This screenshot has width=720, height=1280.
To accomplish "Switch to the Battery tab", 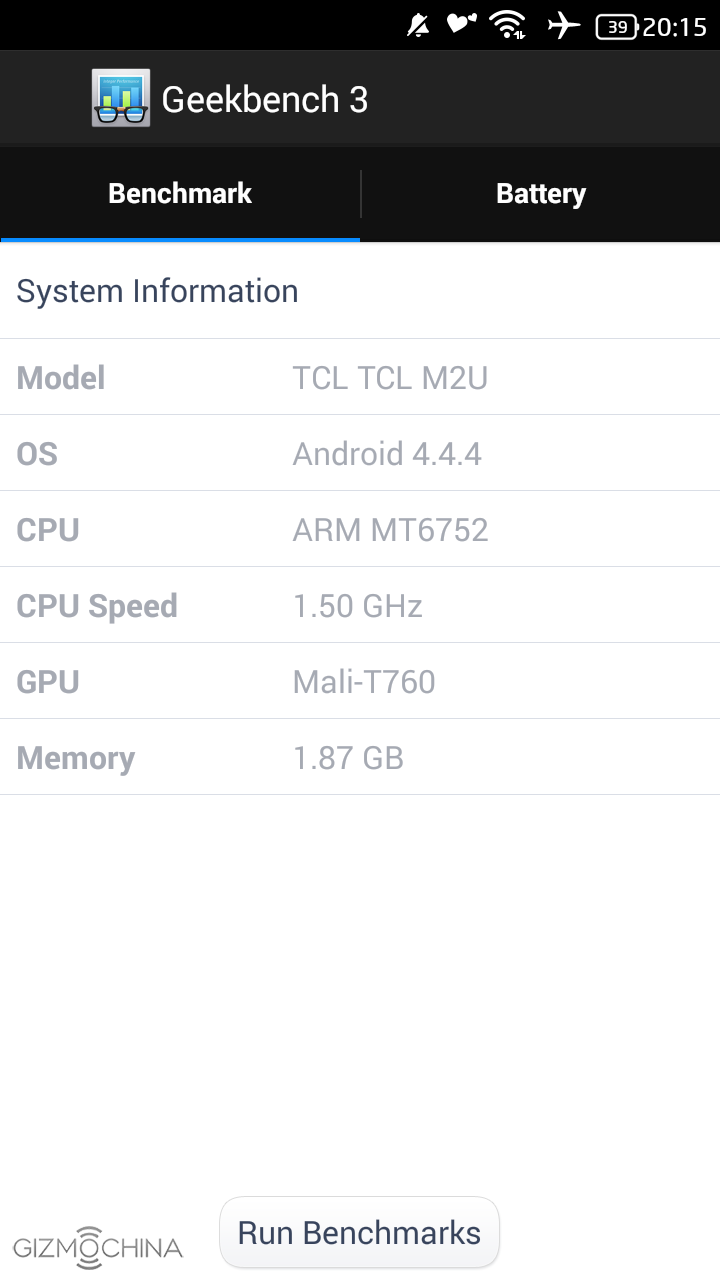I will (x=540, y=194).
